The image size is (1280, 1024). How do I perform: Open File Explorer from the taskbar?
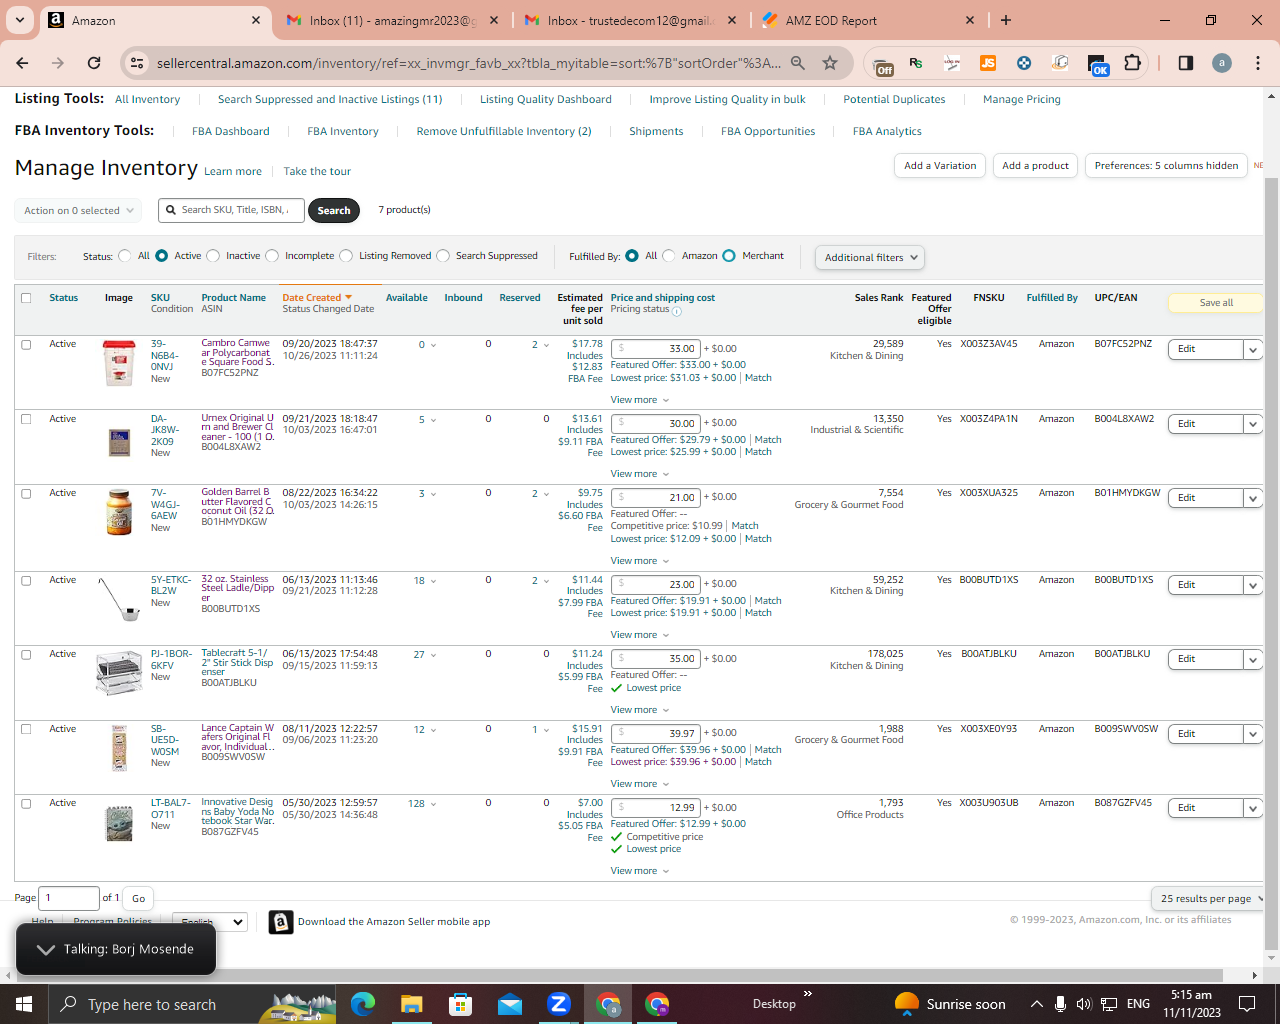point(412,1004)
